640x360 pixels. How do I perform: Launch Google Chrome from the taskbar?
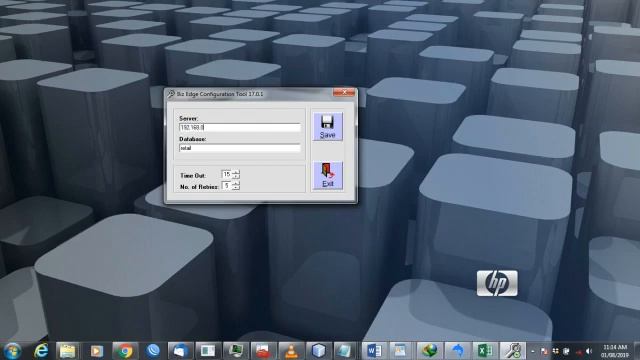point(125,351)
